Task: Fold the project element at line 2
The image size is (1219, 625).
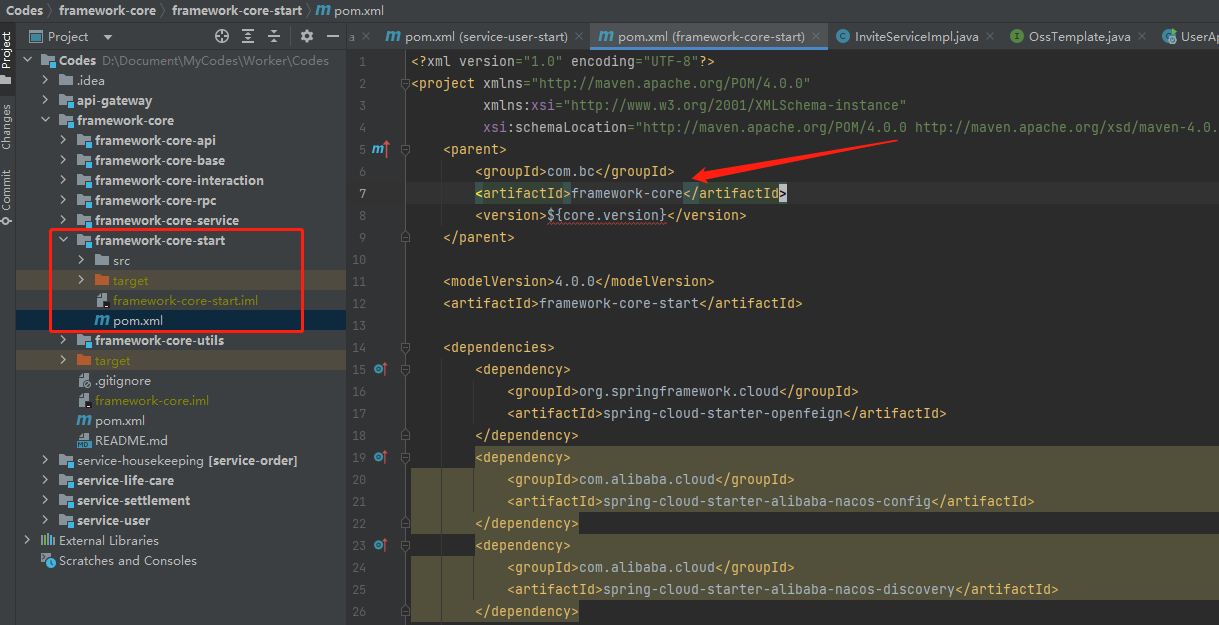Action: (405, 83)
